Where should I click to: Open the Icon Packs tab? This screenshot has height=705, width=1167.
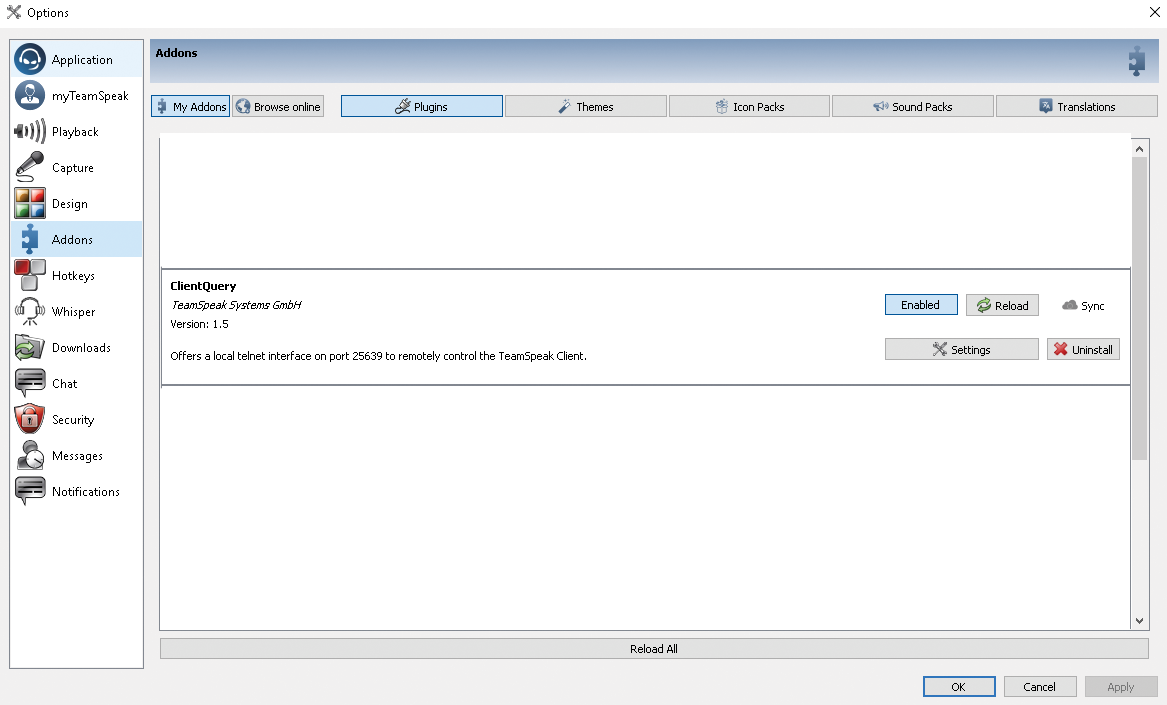[749, 106]
